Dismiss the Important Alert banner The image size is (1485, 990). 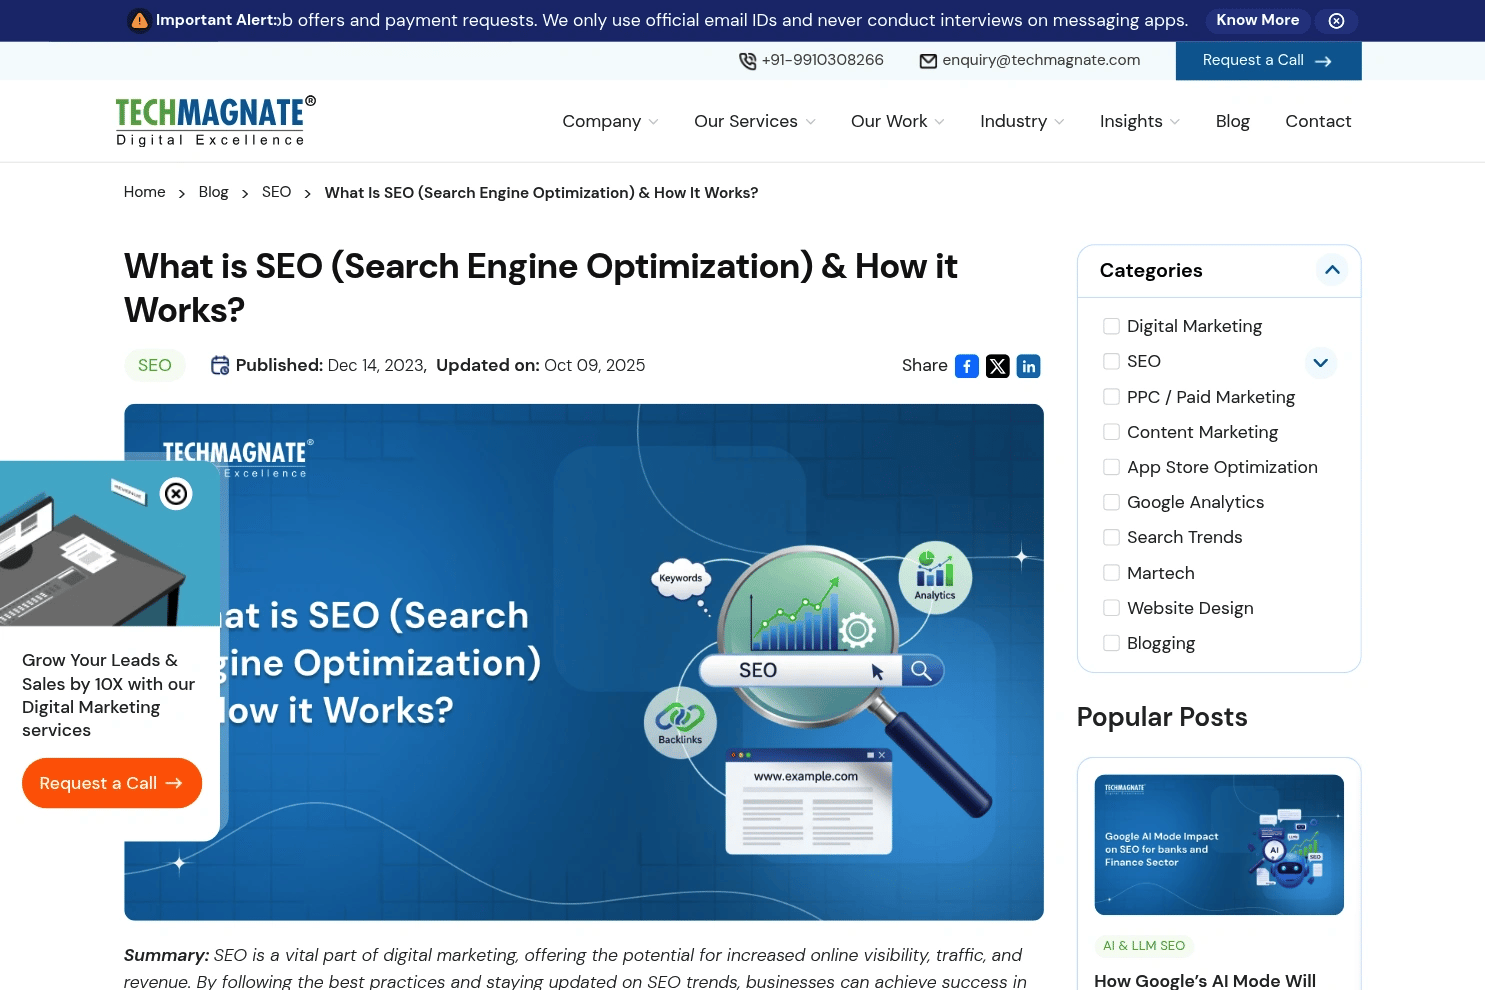[1336, 21]
